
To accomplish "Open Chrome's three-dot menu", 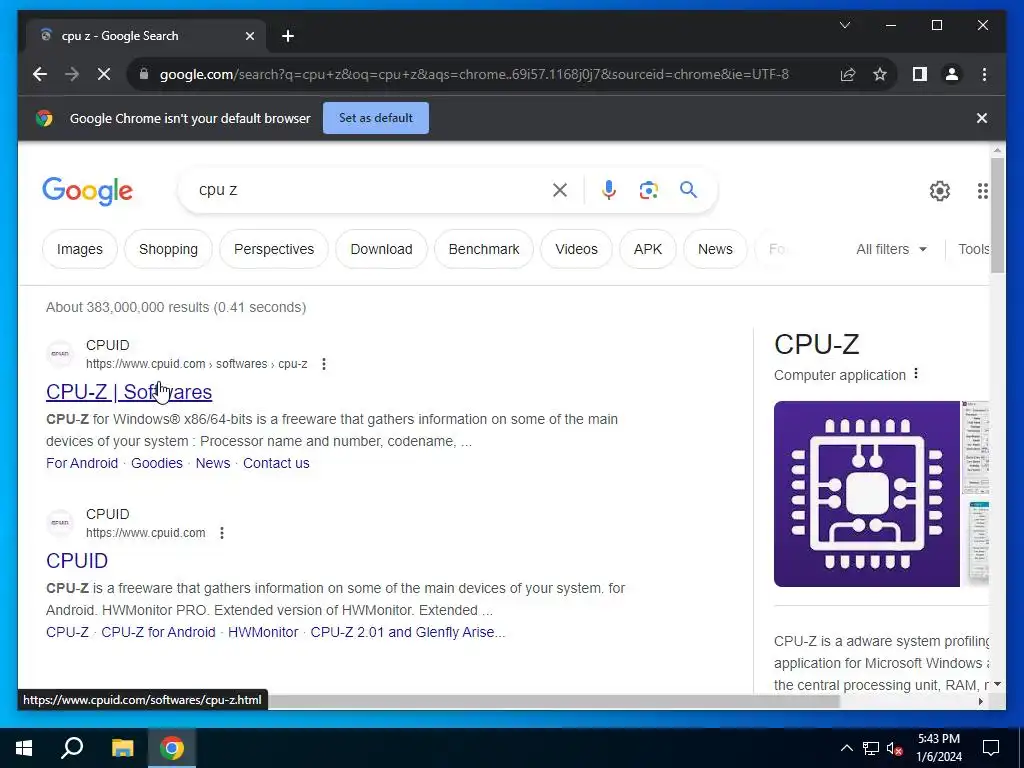I will (x=984, y=74).
